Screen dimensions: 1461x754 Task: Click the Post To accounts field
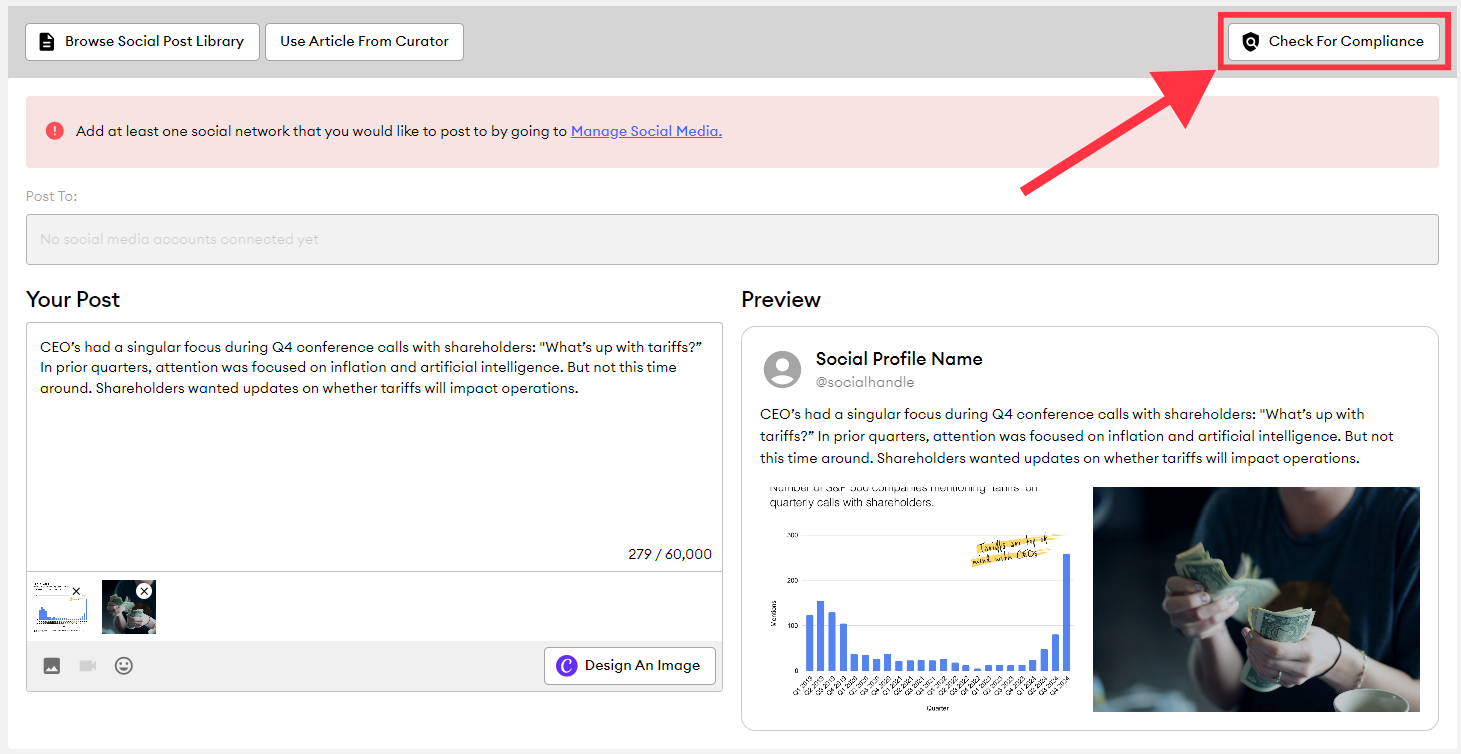732,239
